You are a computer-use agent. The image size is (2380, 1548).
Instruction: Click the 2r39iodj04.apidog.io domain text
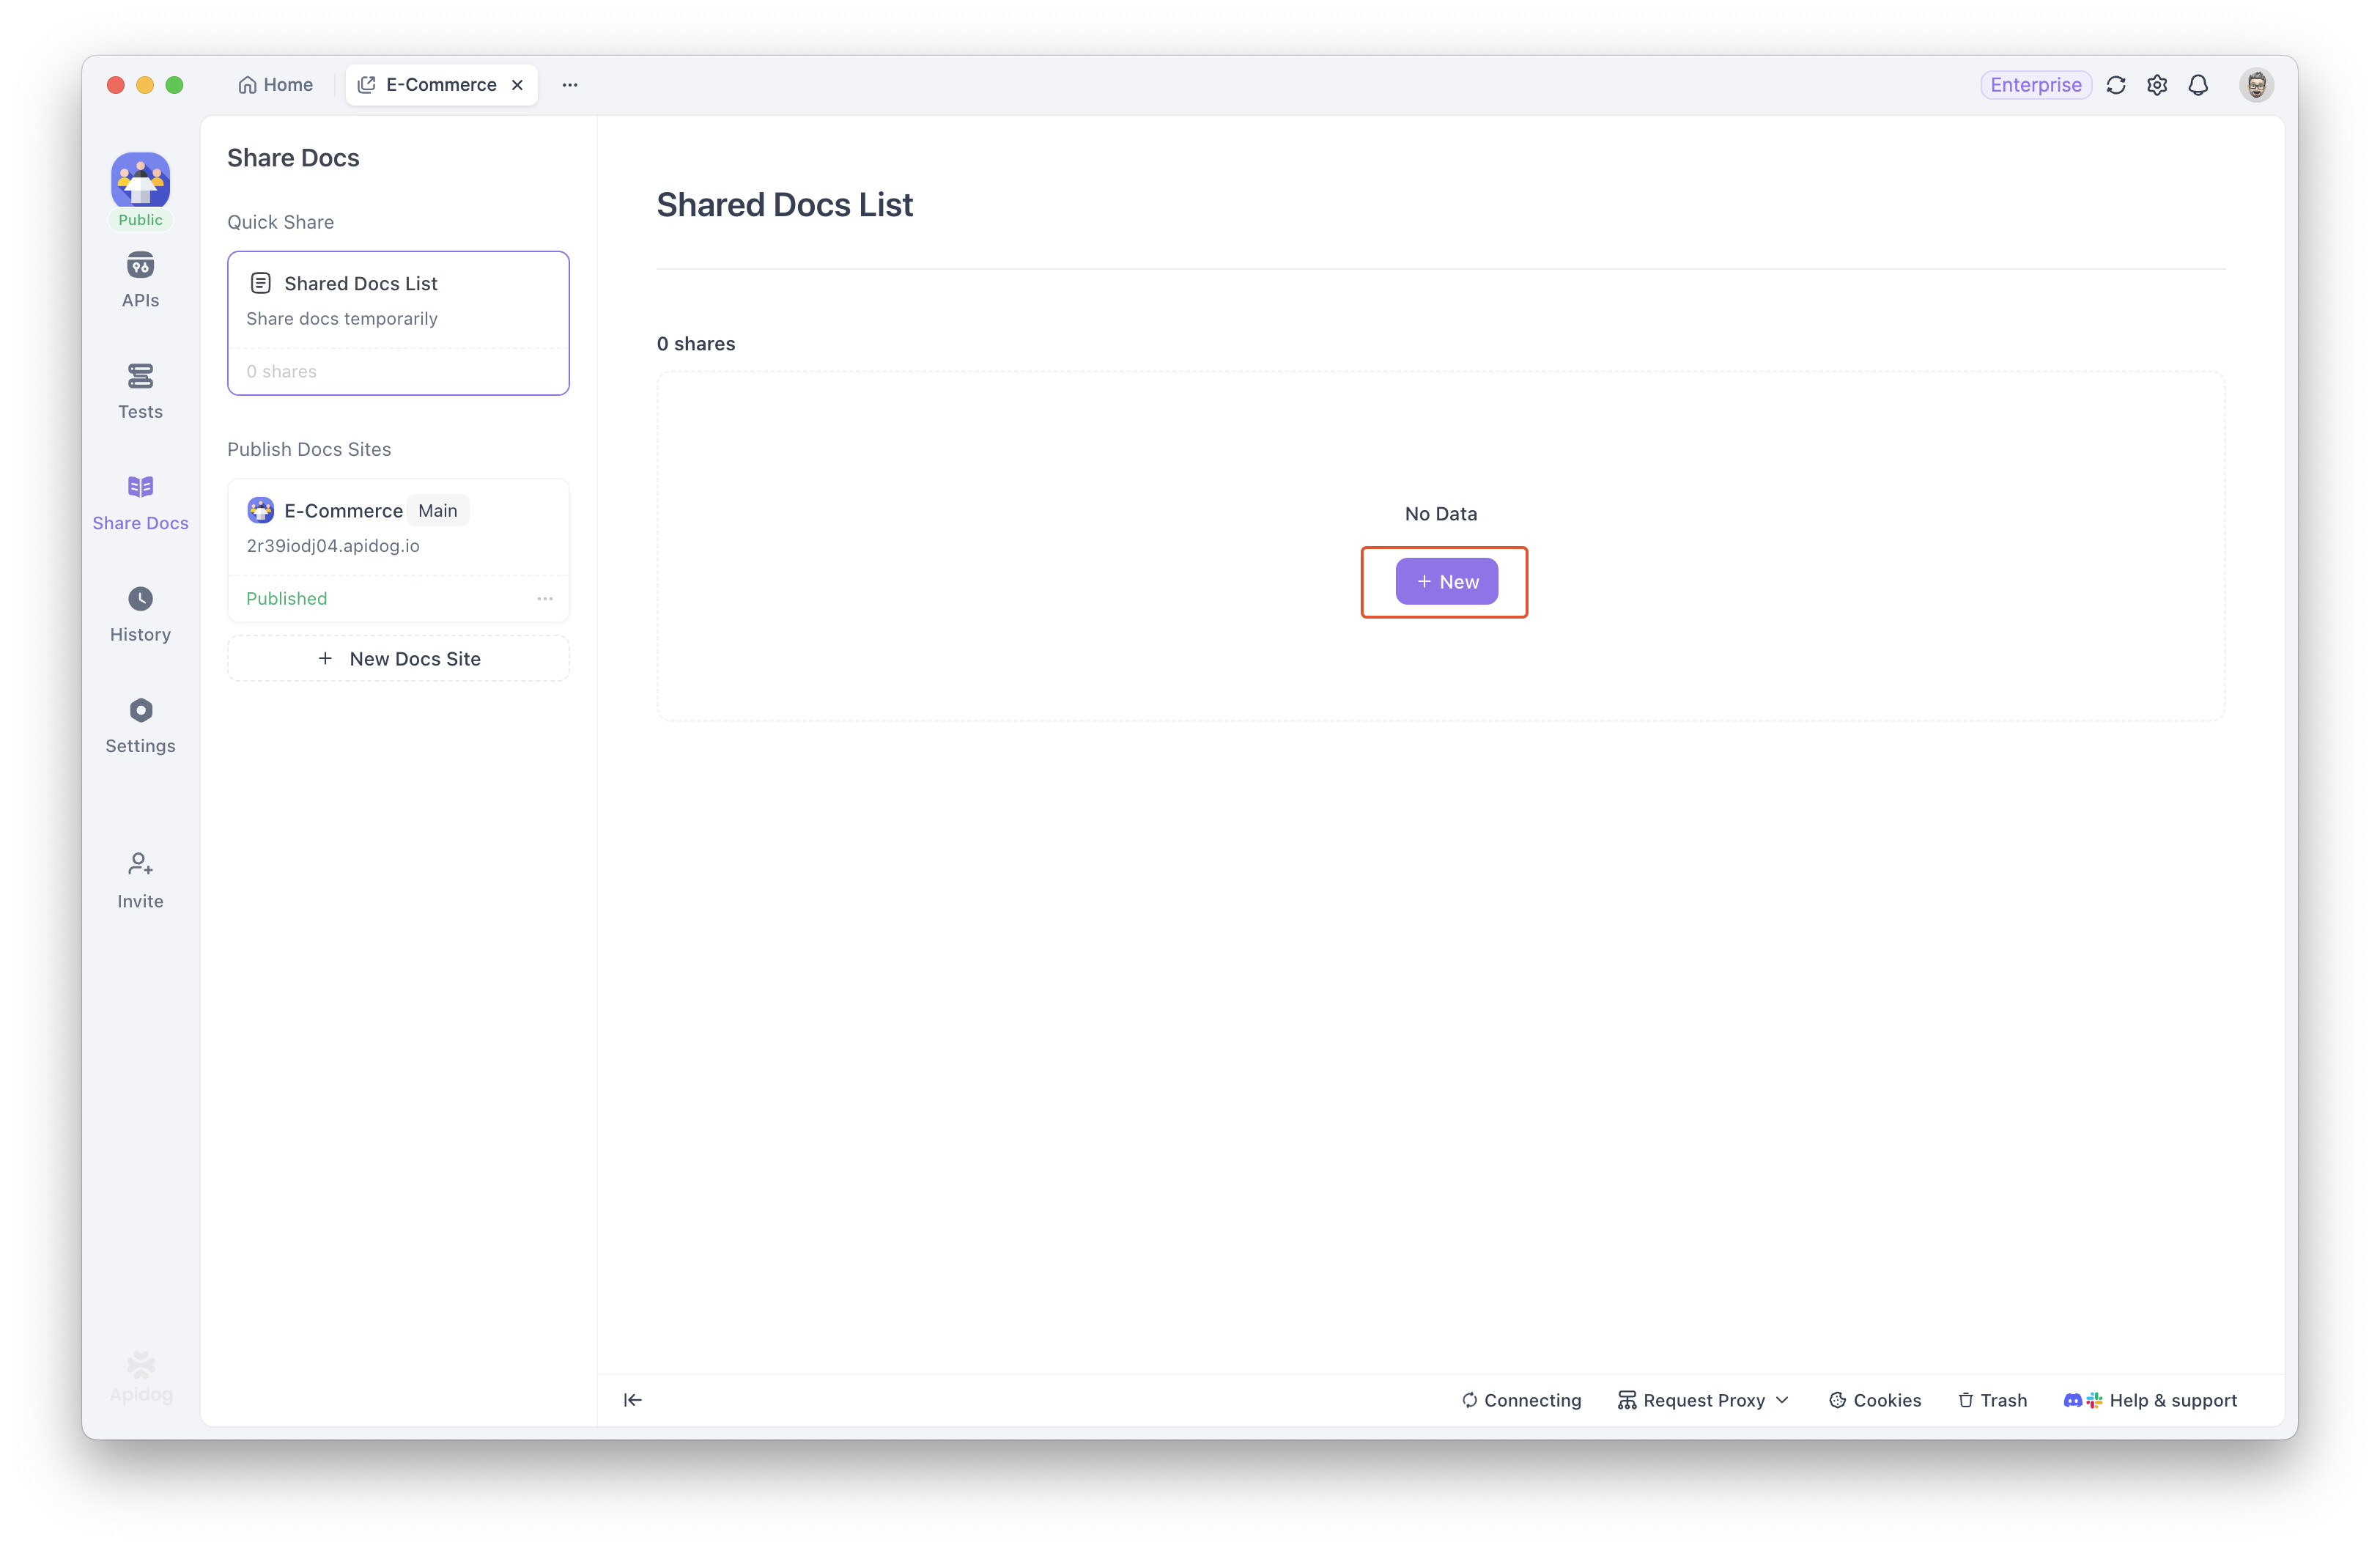[333, 545]
